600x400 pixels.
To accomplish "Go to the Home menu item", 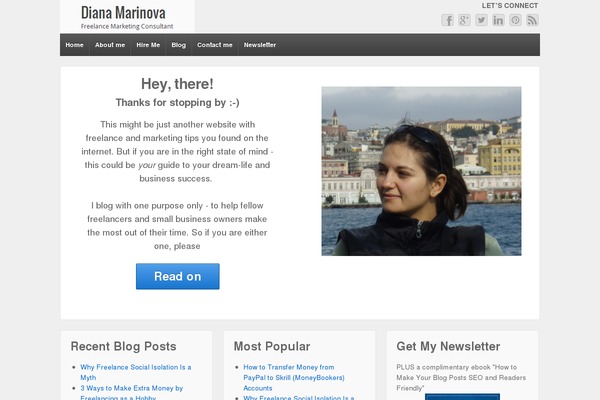I will [74, 45].
